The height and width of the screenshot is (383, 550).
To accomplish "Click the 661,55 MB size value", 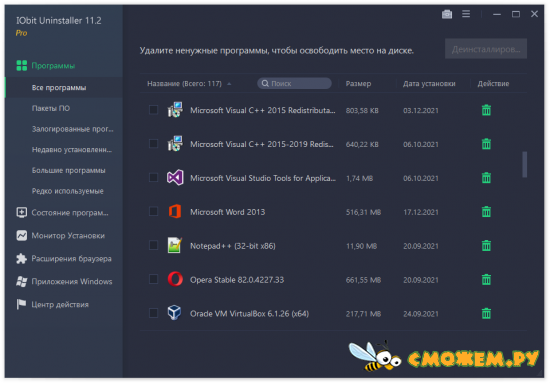I will (363, 280).
